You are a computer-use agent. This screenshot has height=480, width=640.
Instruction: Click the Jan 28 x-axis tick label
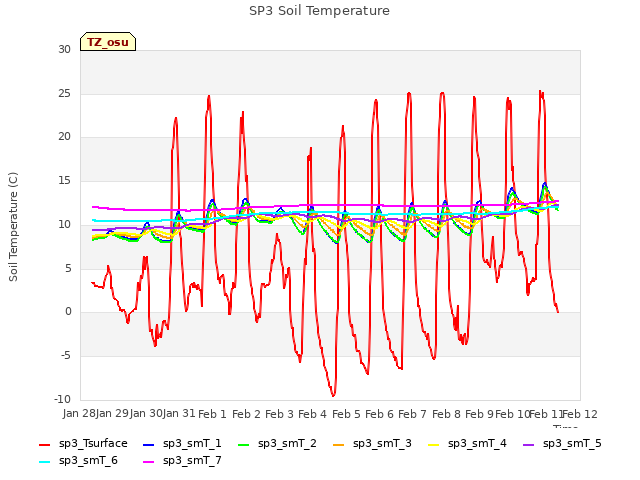click(x=79, y=414)
